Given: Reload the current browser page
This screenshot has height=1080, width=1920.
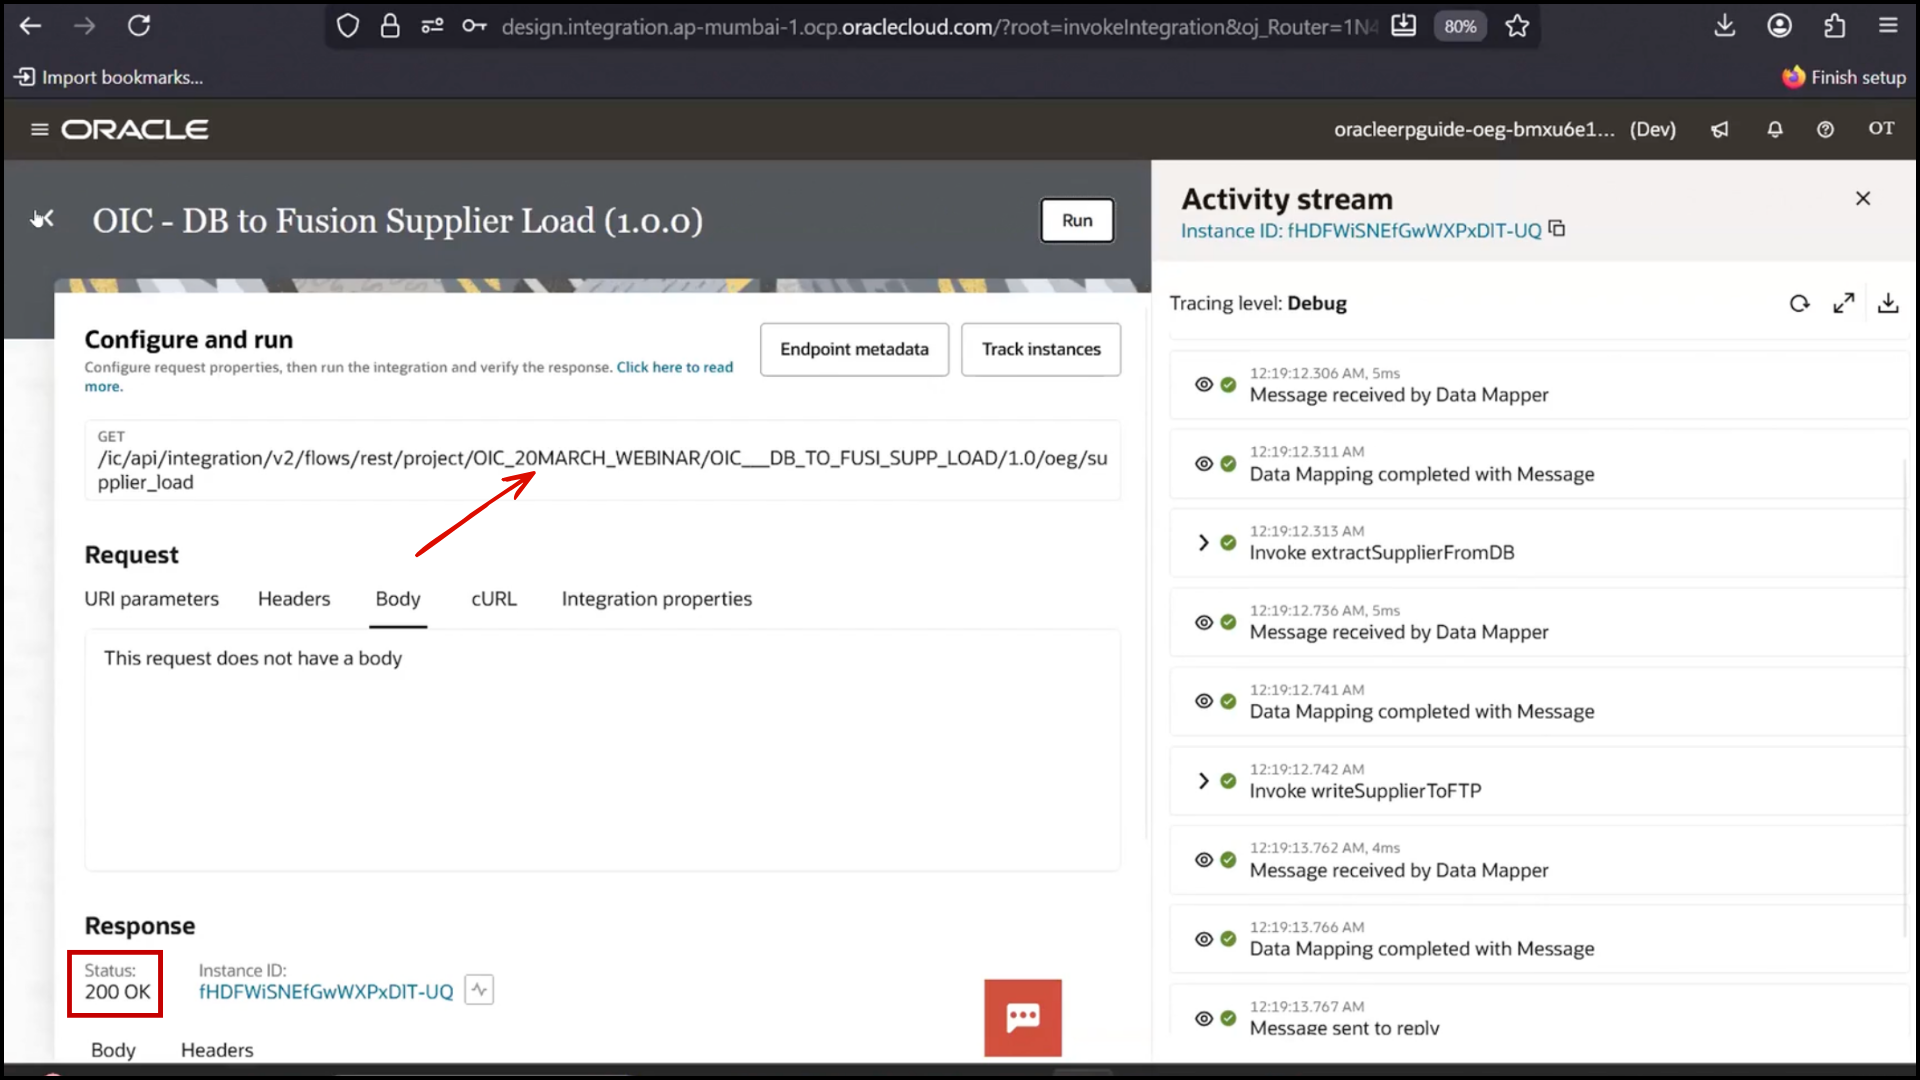Looking at the screenshot, I should point(139,26).
